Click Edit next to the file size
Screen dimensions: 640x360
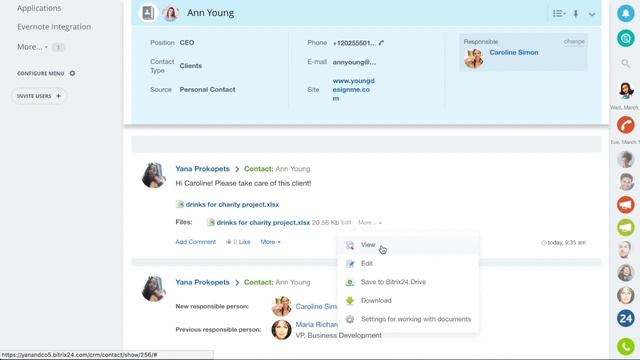click(x=346, y=222)
